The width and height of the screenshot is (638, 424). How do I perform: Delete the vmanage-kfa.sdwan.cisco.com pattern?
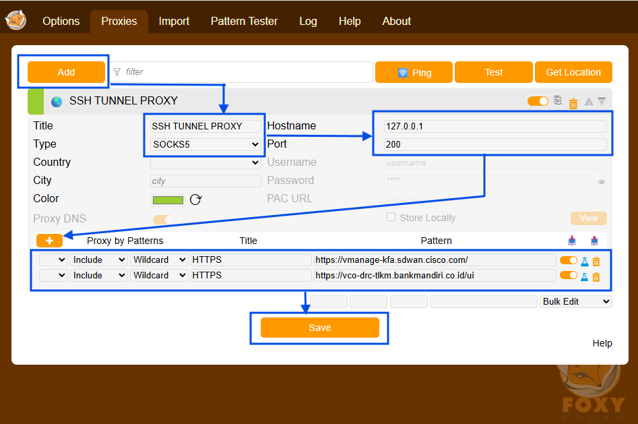click(596, 262)
